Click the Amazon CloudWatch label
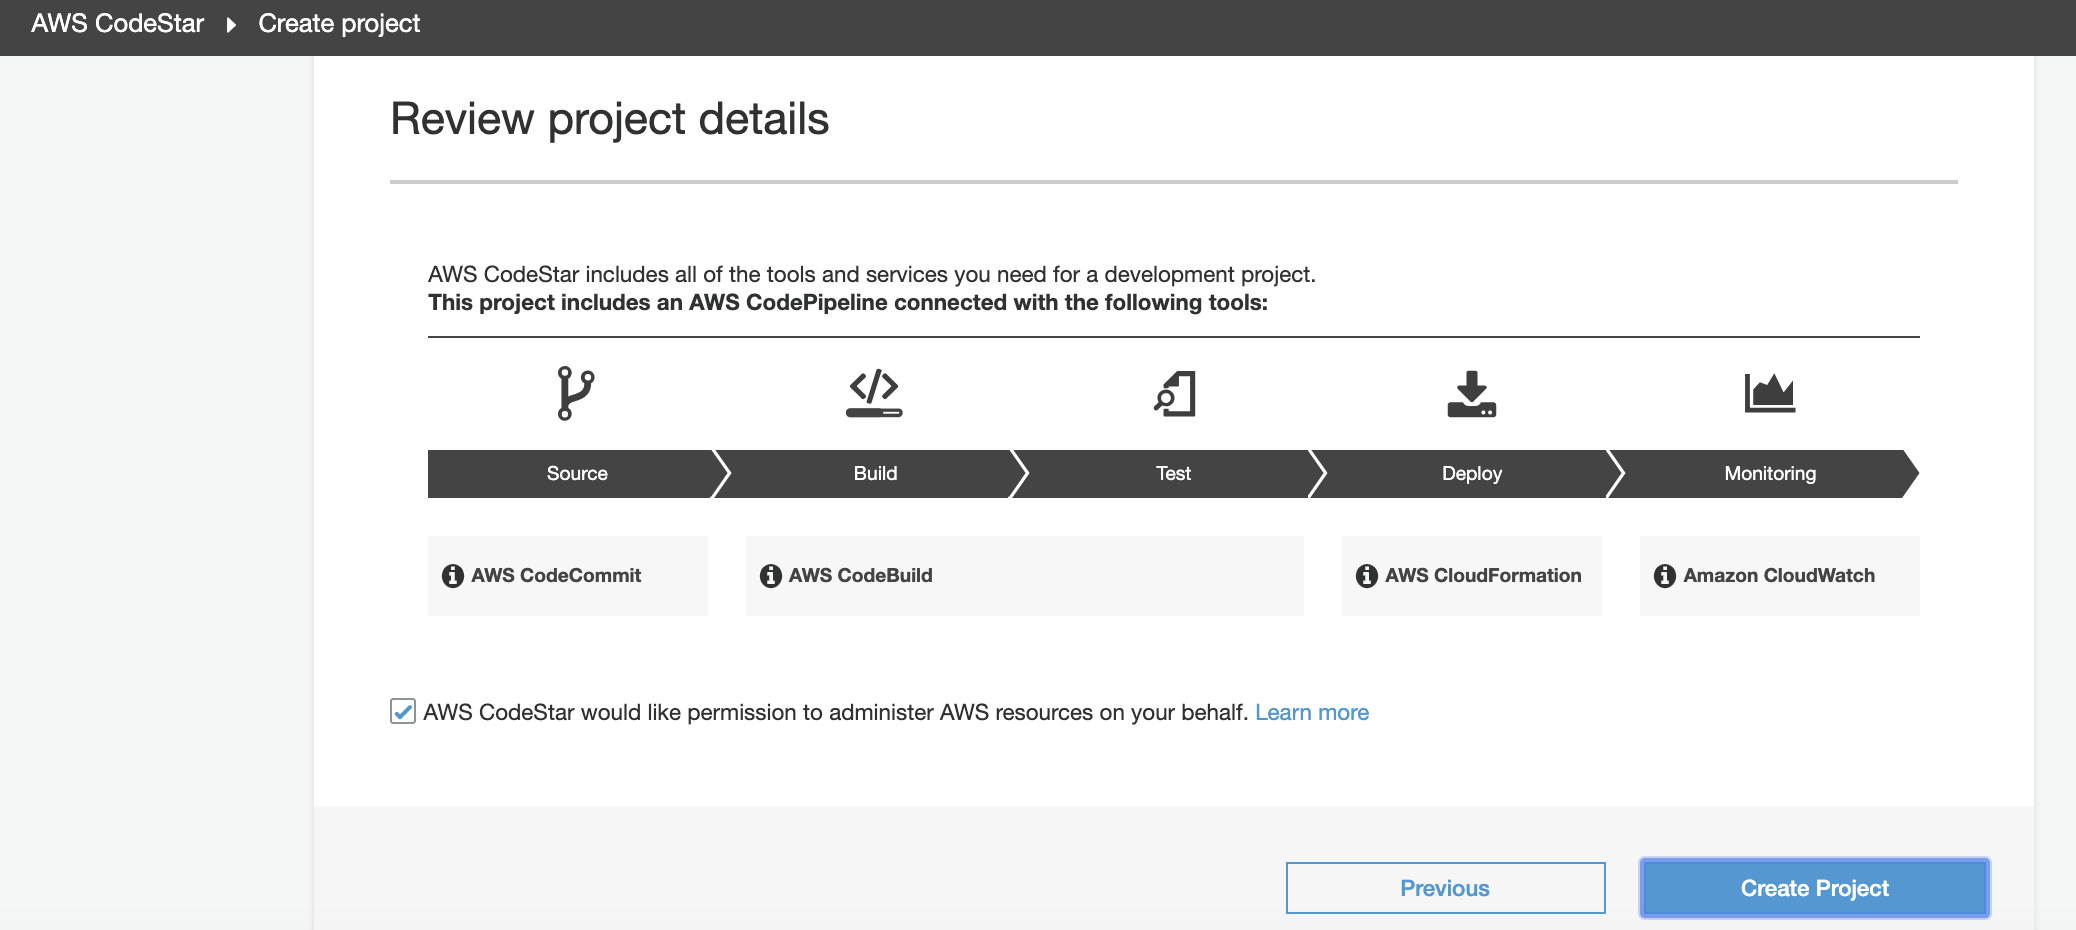 pyautogui.click(x=1779, y=575)
